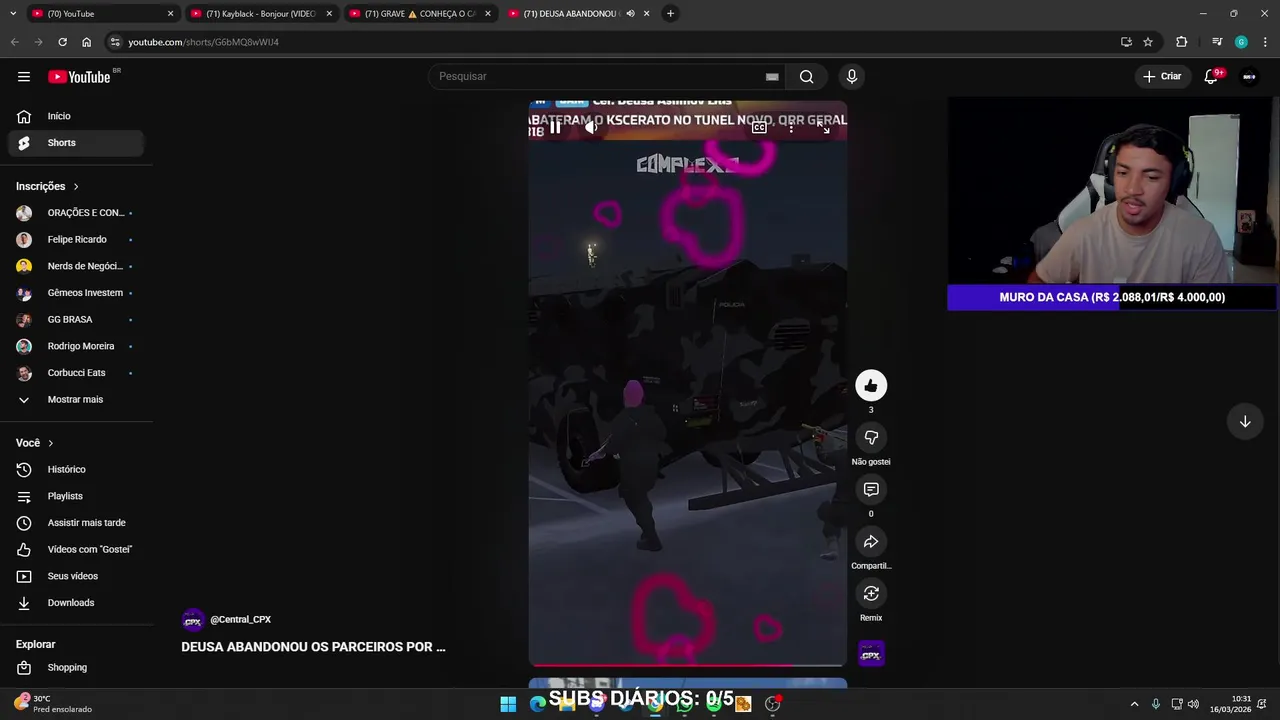Screen dimensions: 1280x720
Task: Open the GG BRASA channel
Action: [x=76, y=319]
